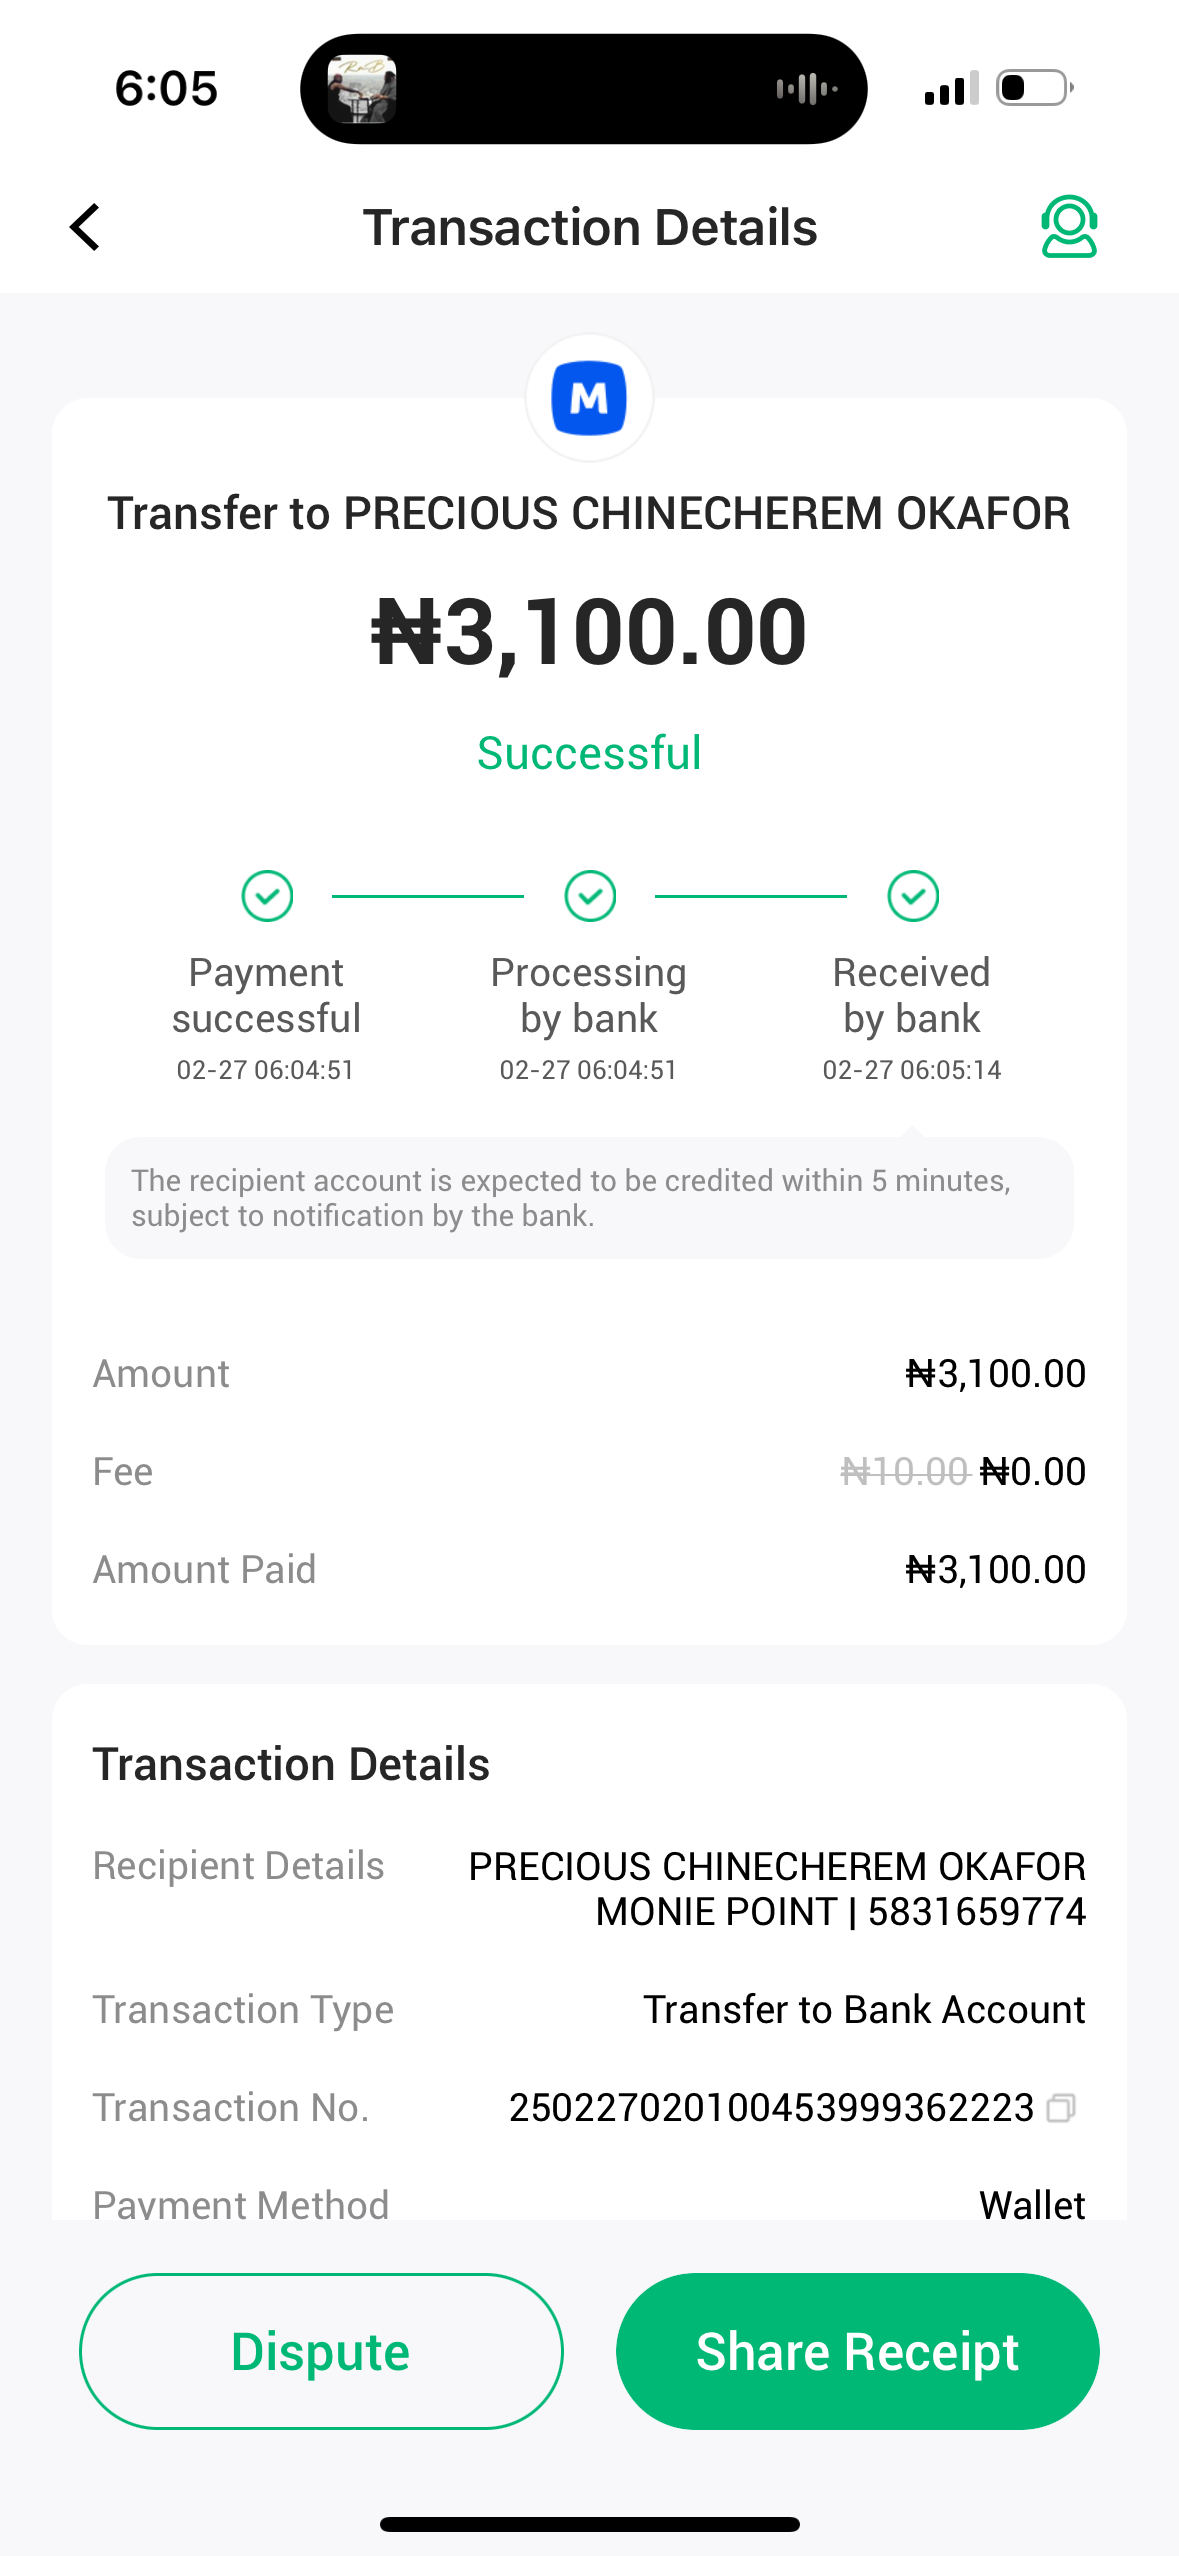Tap the blue Moniepoint bank logo
The height and width of the screenshot is (2556, 1179).
[589, 398]
